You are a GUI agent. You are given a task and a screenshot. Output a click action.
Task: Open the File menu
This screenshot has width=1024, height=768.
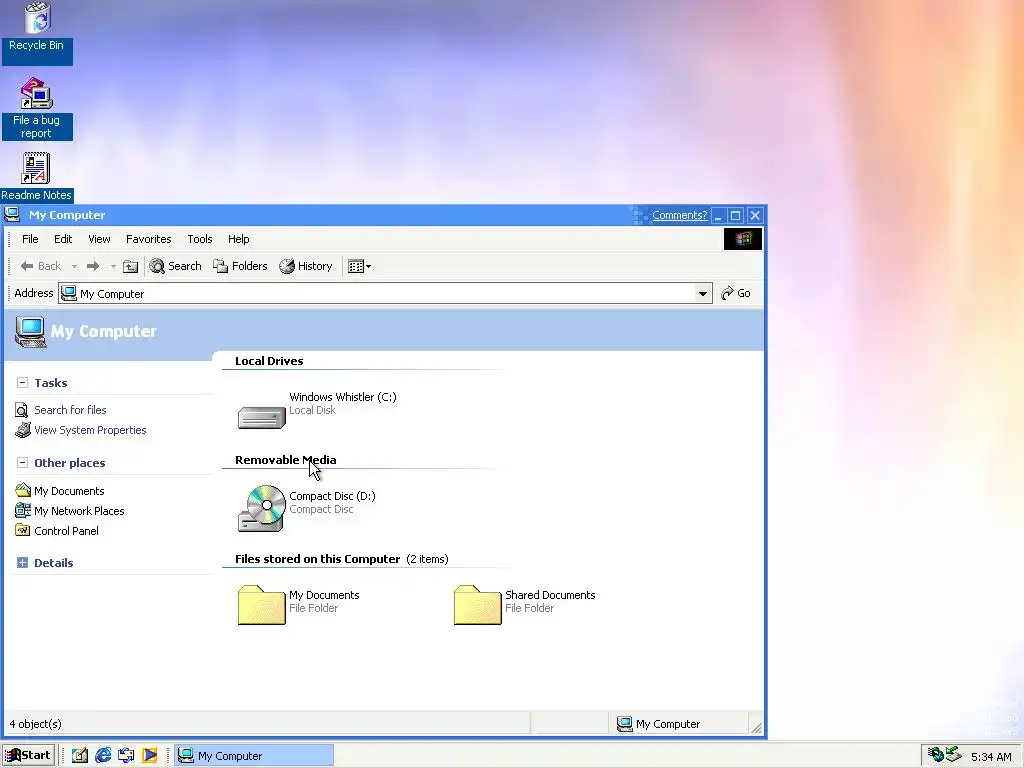30,239
